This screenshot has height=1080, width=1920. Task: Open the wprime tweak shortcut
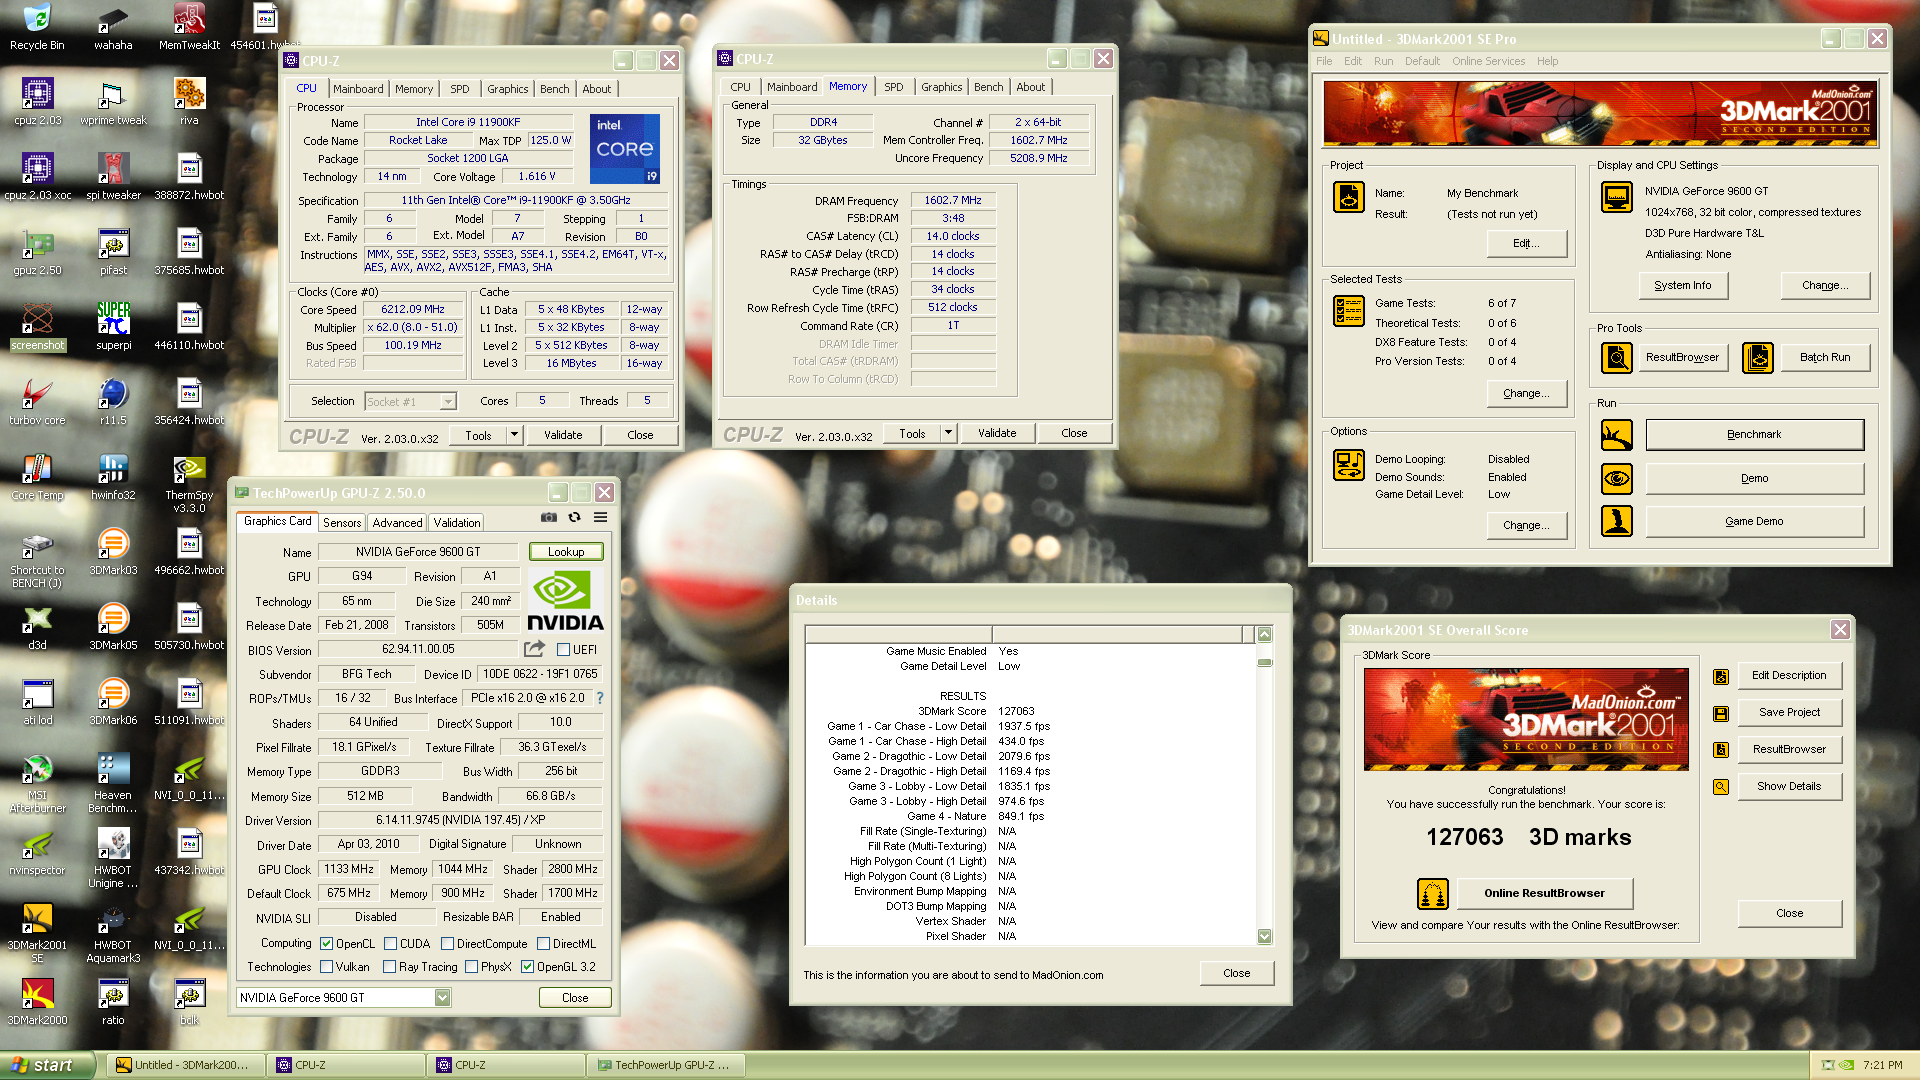[113, 102]
